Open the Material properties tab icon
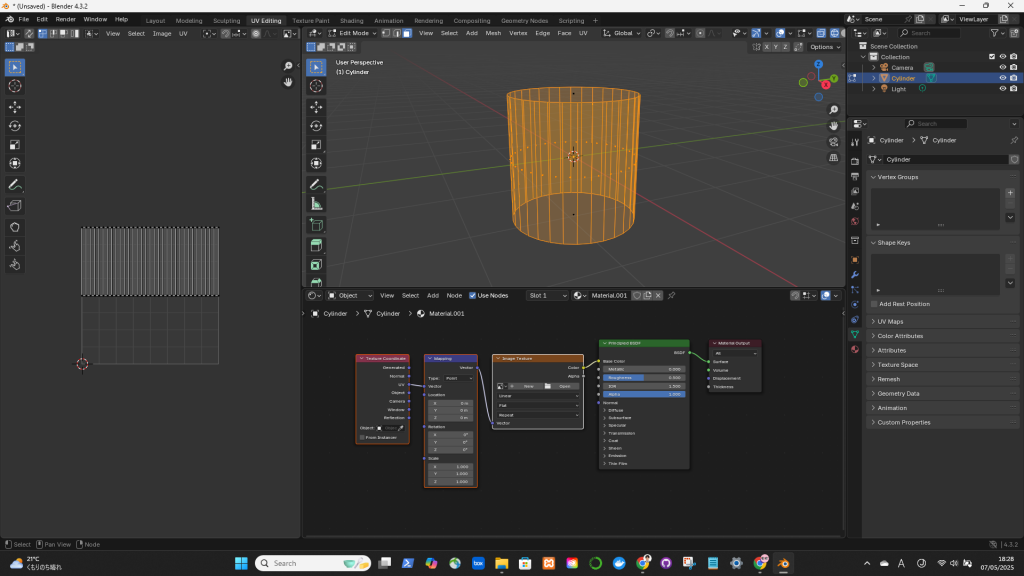The width and height of the screenshot is (1024, 576). coord(854,349)
